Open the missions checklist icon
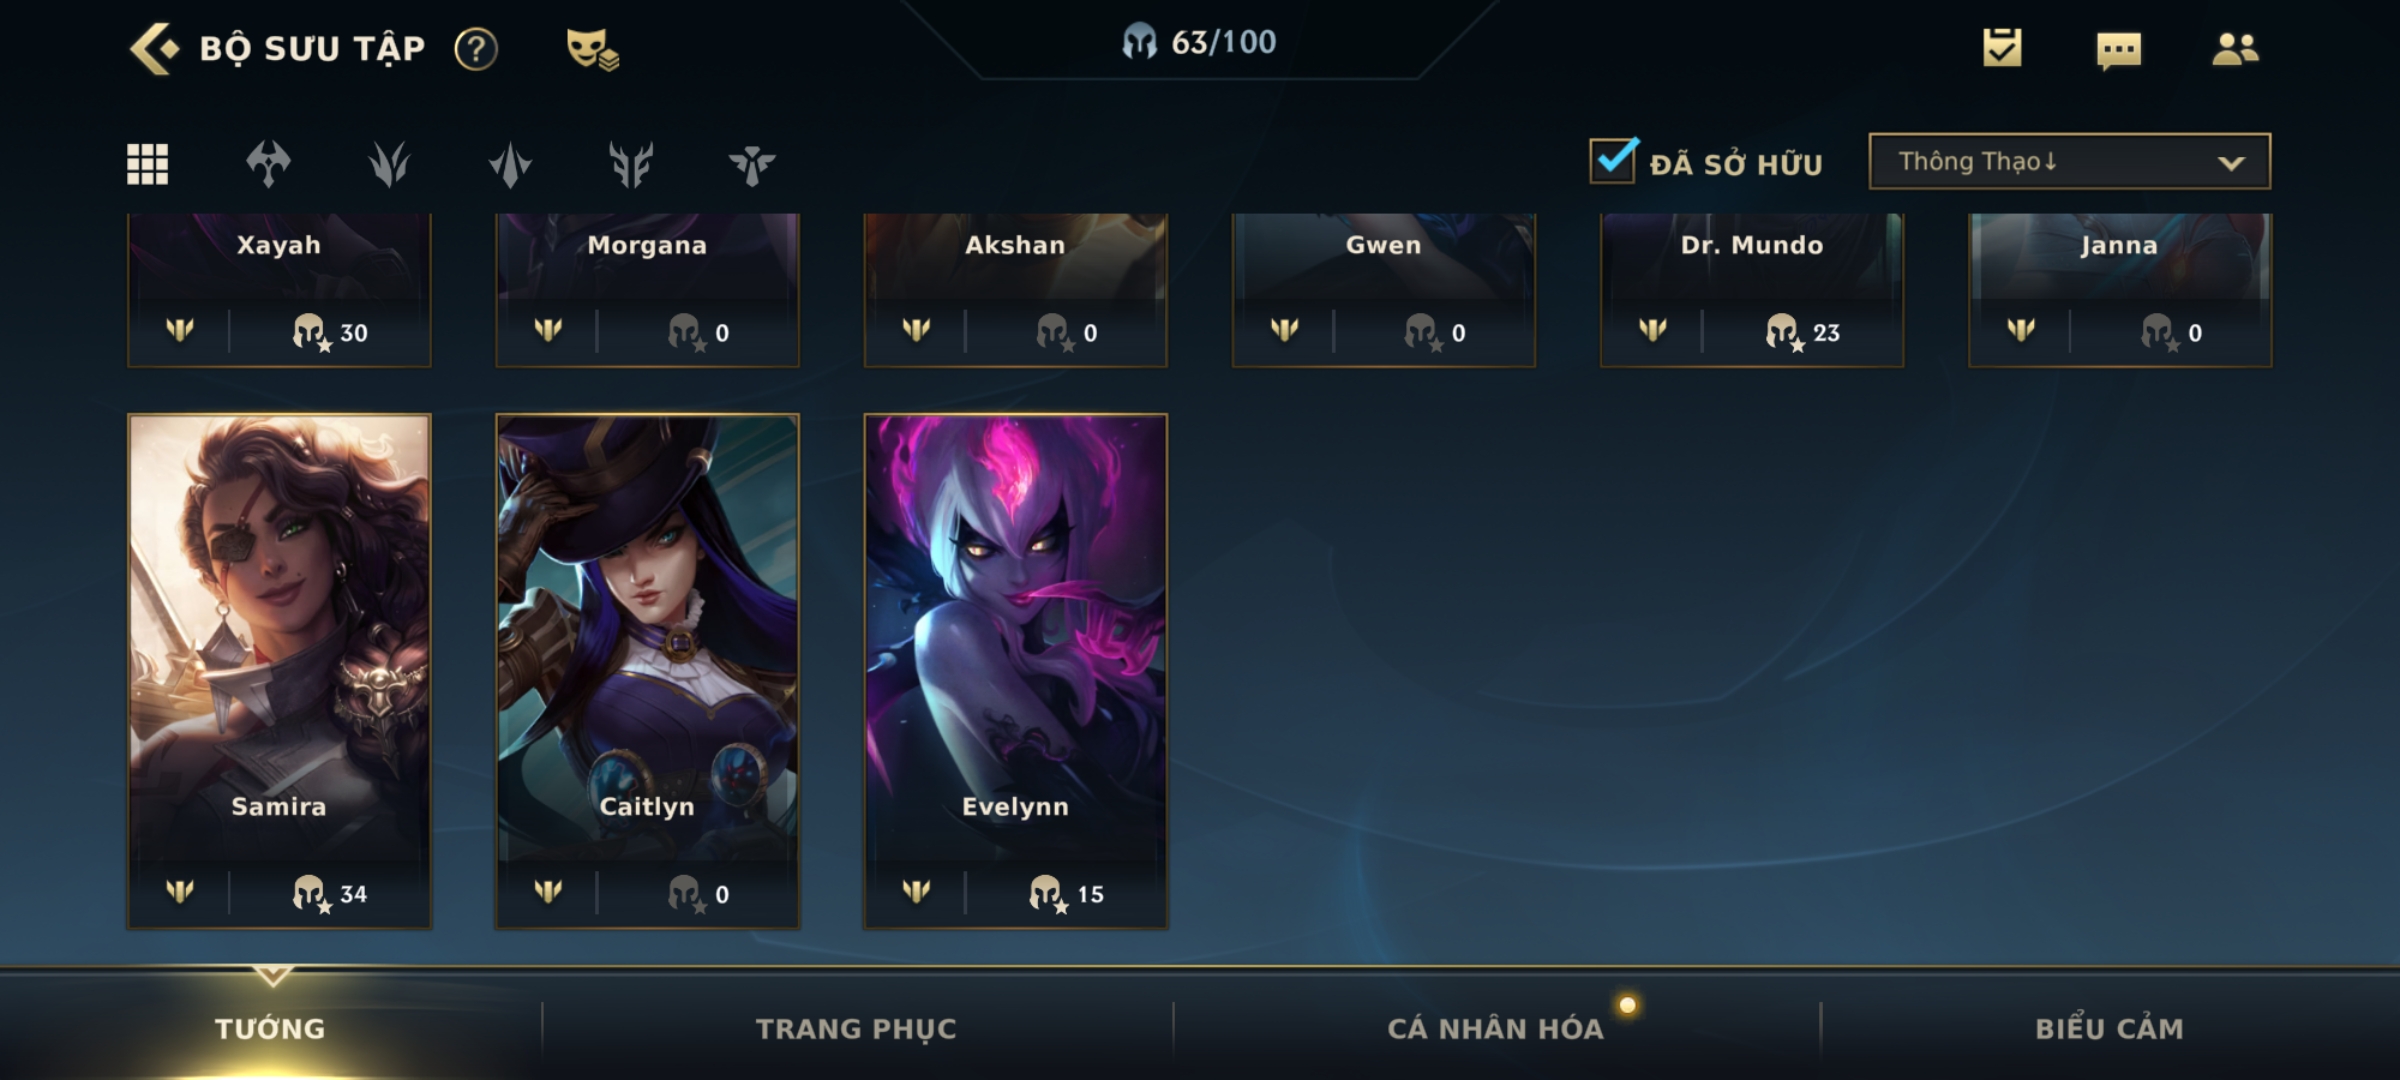Screen dimensions: 2400x1080 click(x=2002, y=48)
